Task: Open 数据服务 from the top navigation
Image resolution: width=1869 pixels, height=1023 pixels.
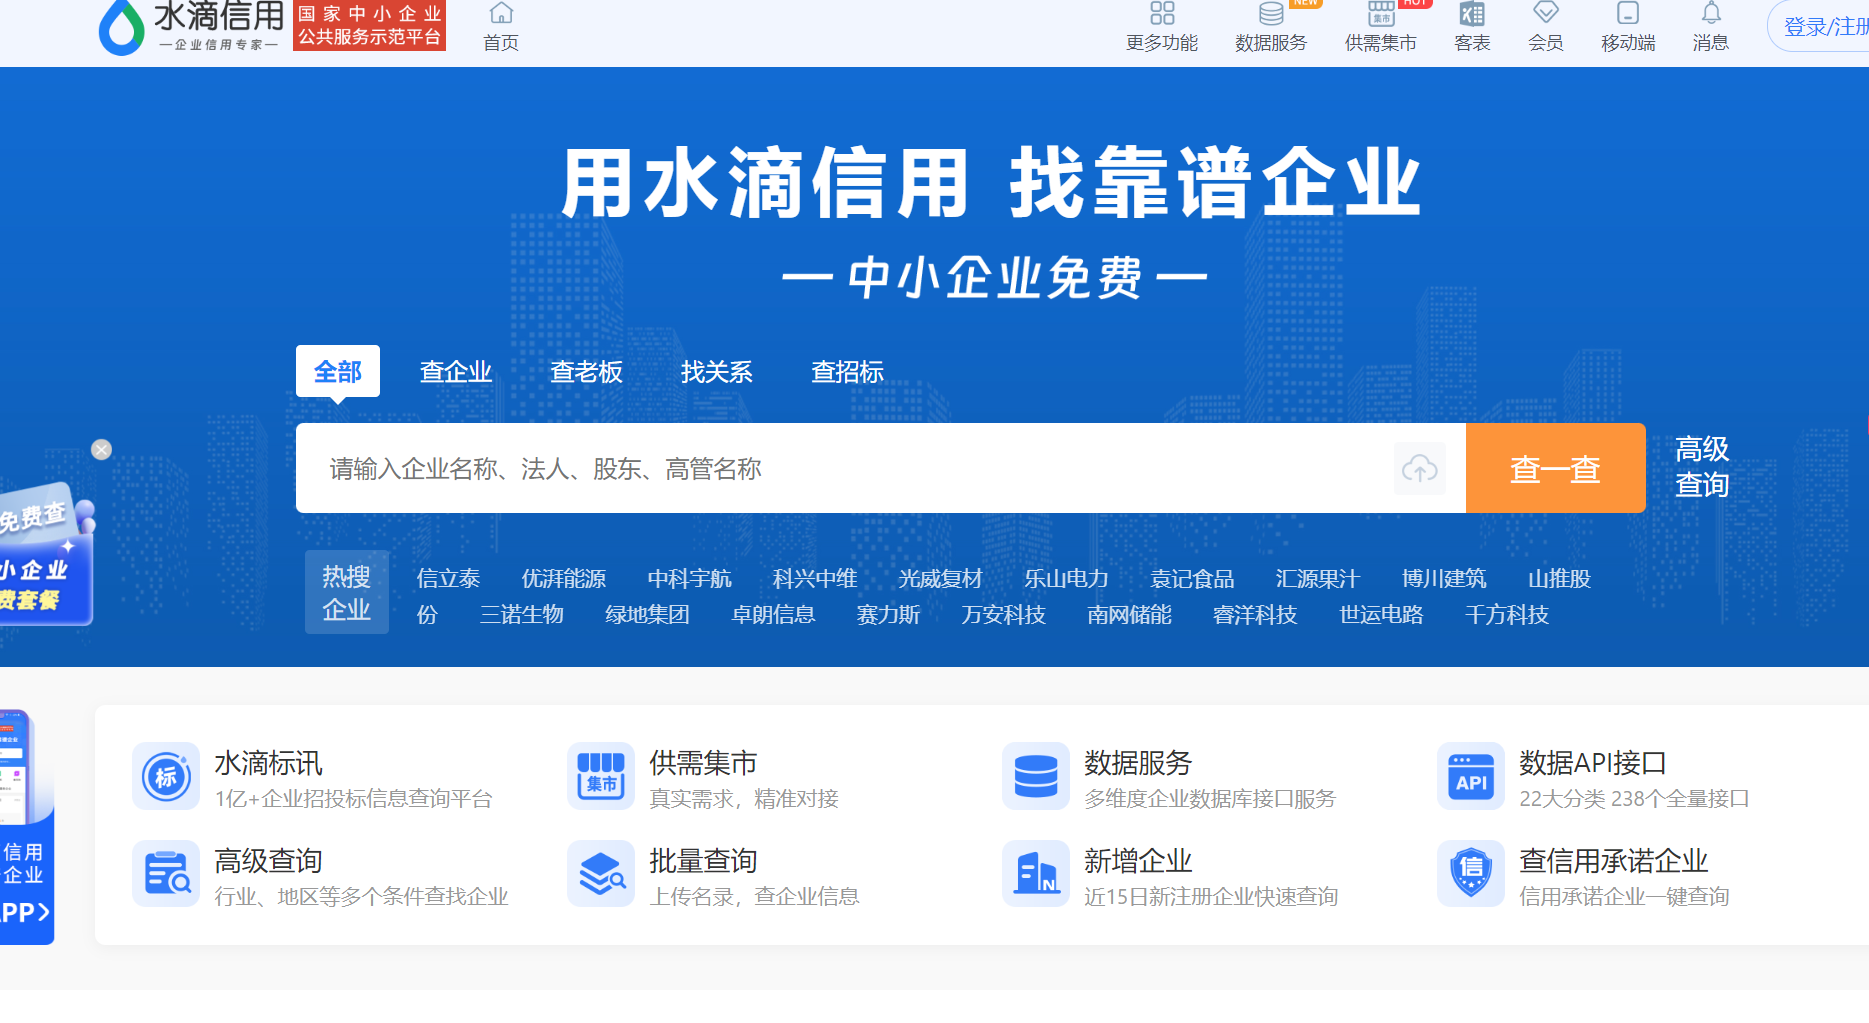Action: coord(1270,25)
